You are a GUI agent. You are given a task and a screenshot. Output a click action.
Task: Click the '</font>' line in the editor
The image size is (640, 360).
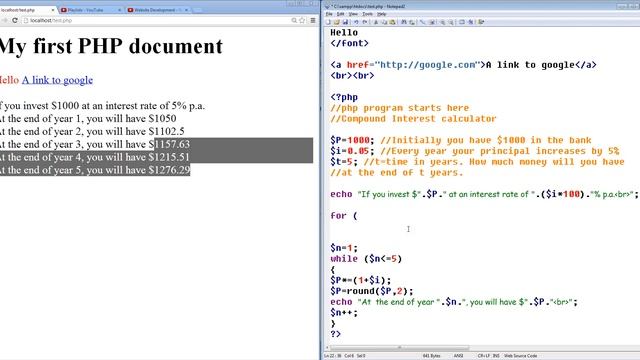[349, 43]
